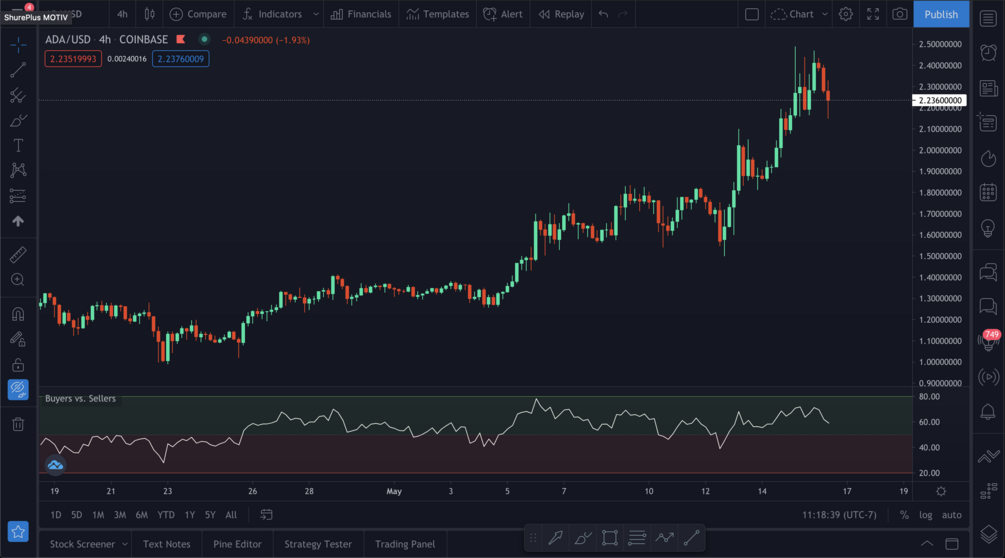The height and width of the screenshot is (558, 1005).
Task: Click the trash remove drawings icon
Action: coord(18,423)
